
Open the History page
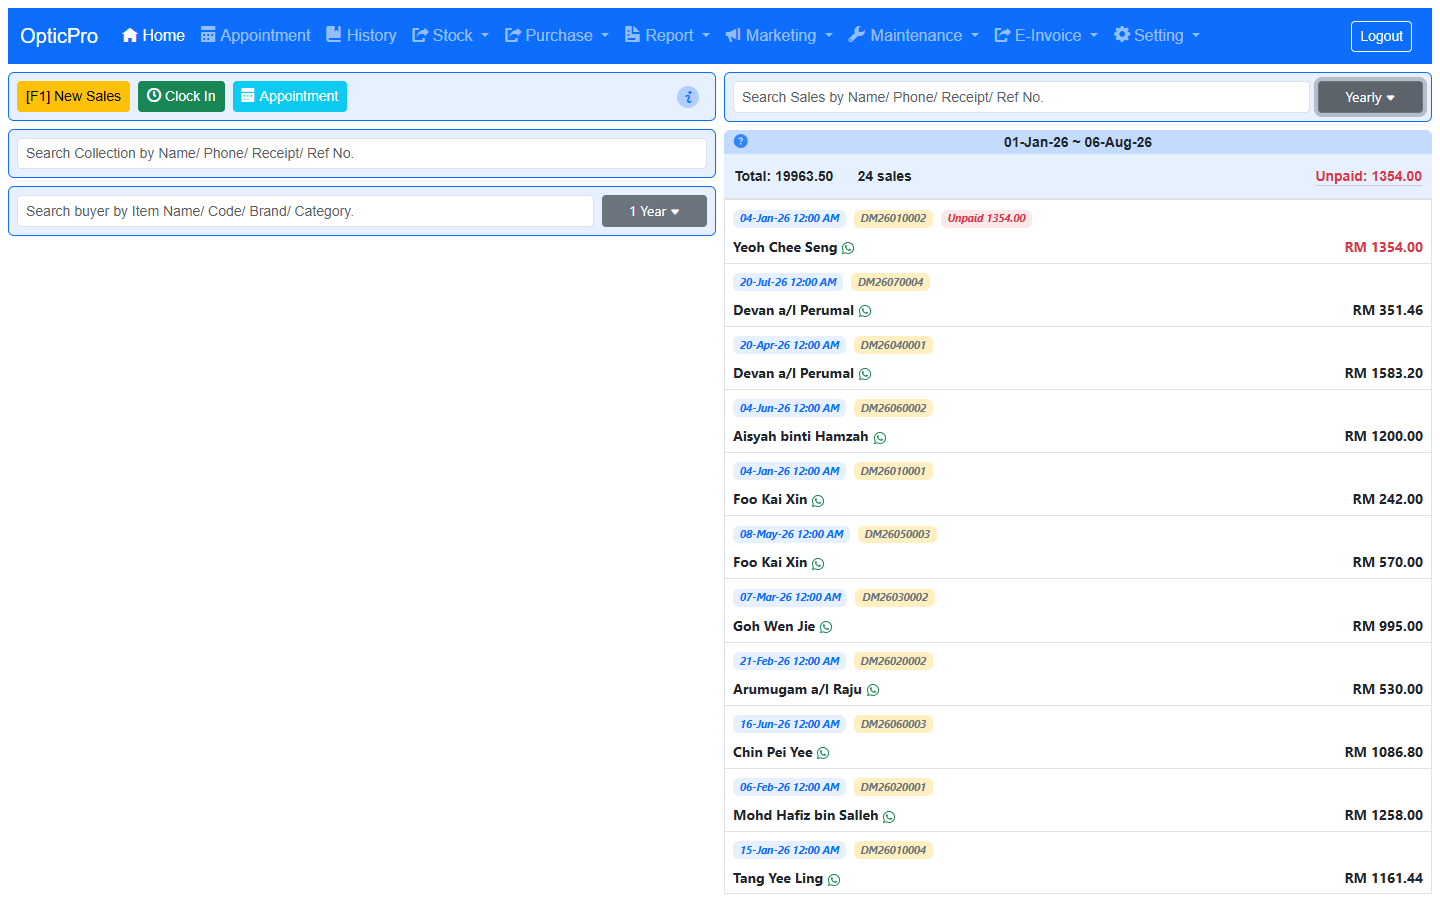(362, 35)
